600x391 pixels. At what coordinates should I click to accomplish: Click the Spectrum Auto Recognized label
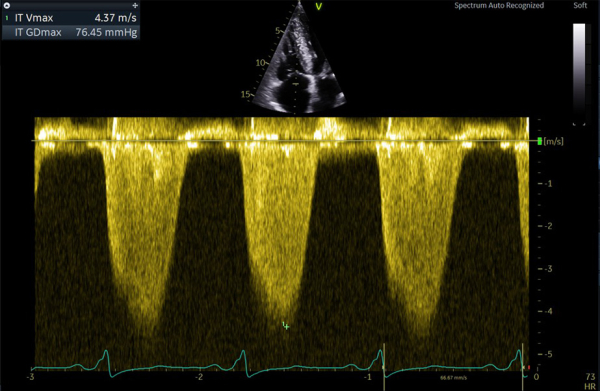point(499,5)
